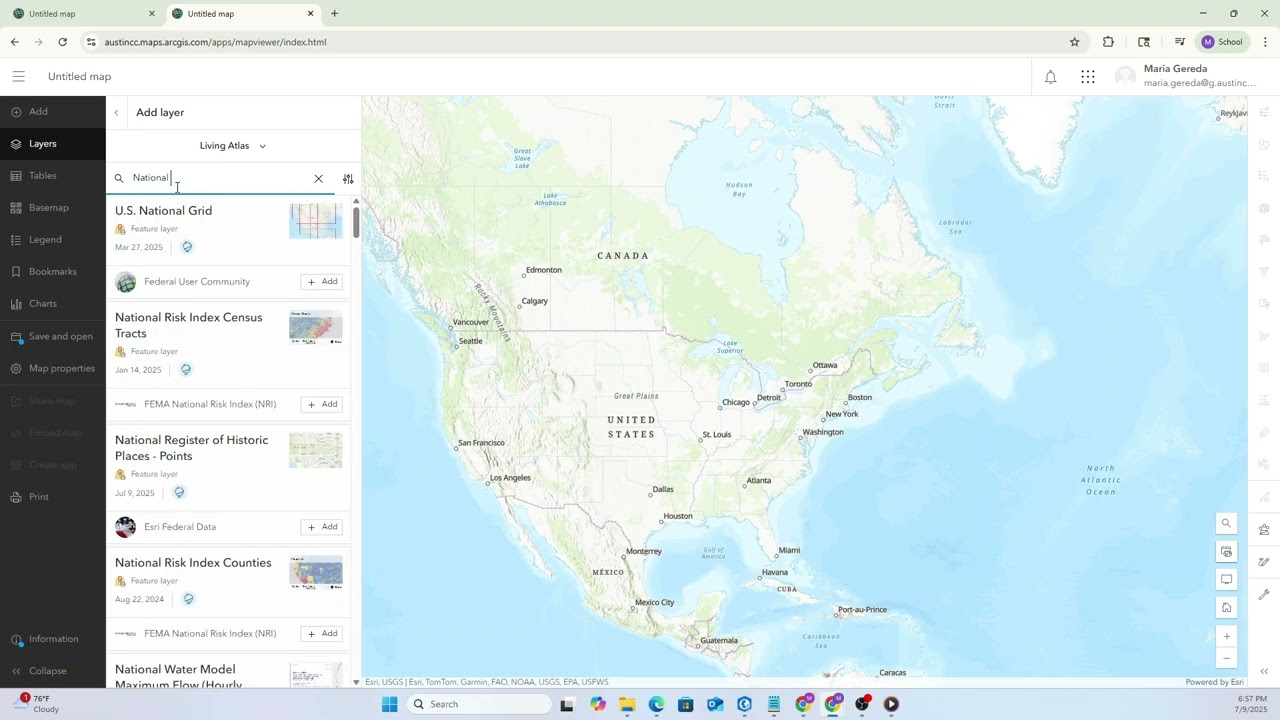The height and width of the screenshot is (720, 1280).
Task: Open National Register of Historic Places title
Action: [192, 448]
